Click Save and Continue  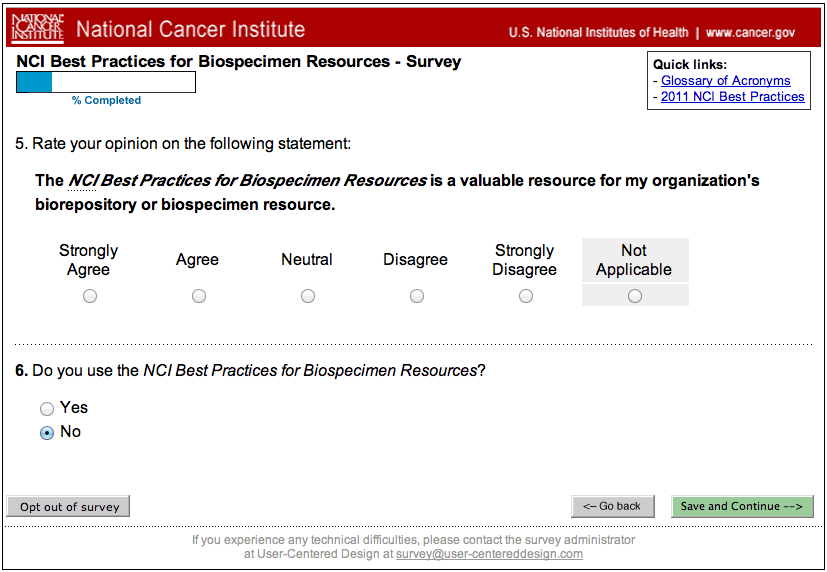point(742,506)
